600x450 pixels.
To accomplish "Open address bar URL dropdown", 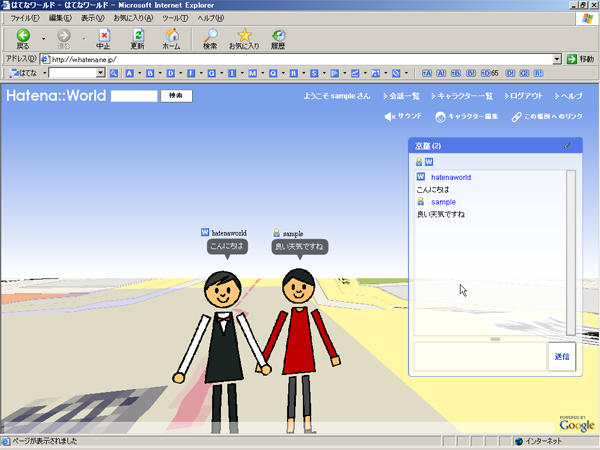I will tap(557, 59).
